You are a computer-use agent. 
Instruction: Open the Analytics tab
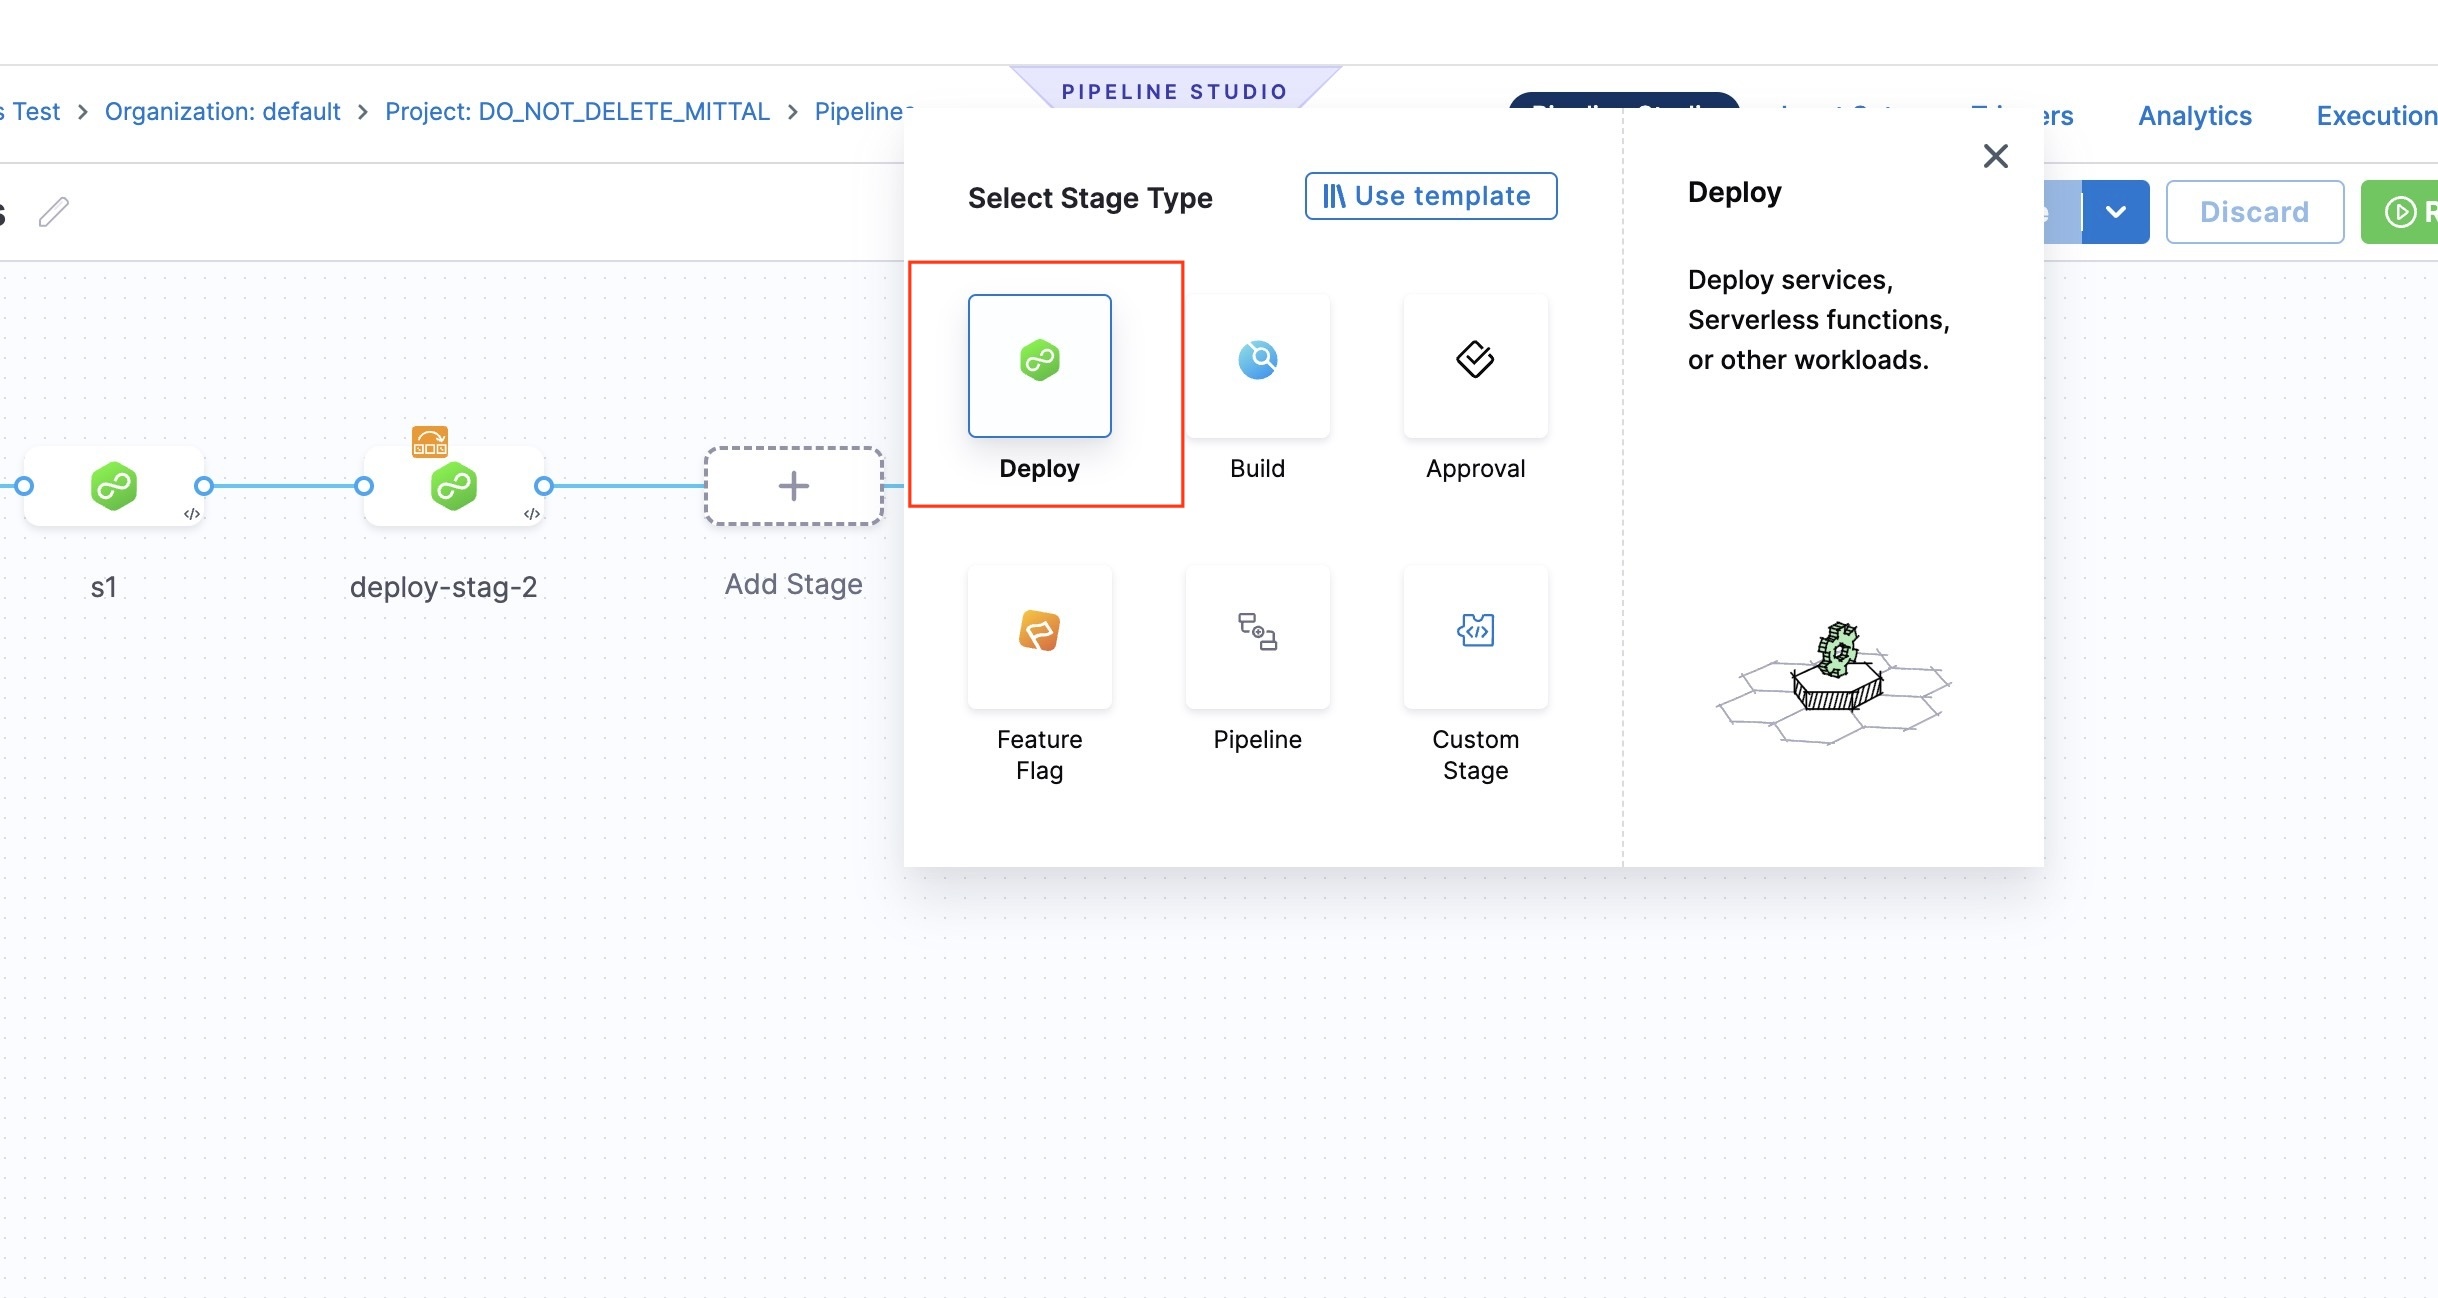pyautogui.click(x=2194, y=116)
